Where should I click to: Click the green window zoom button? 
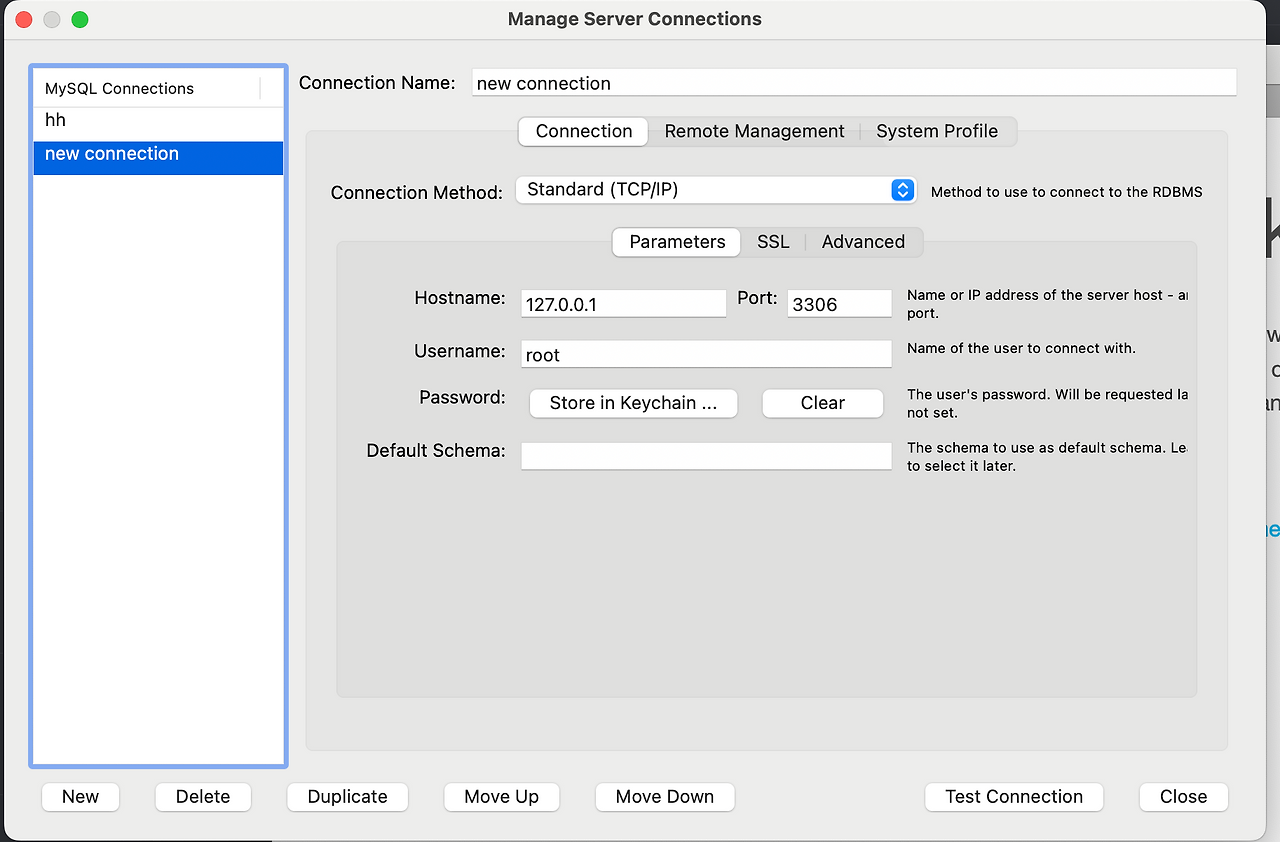point(80,19)
